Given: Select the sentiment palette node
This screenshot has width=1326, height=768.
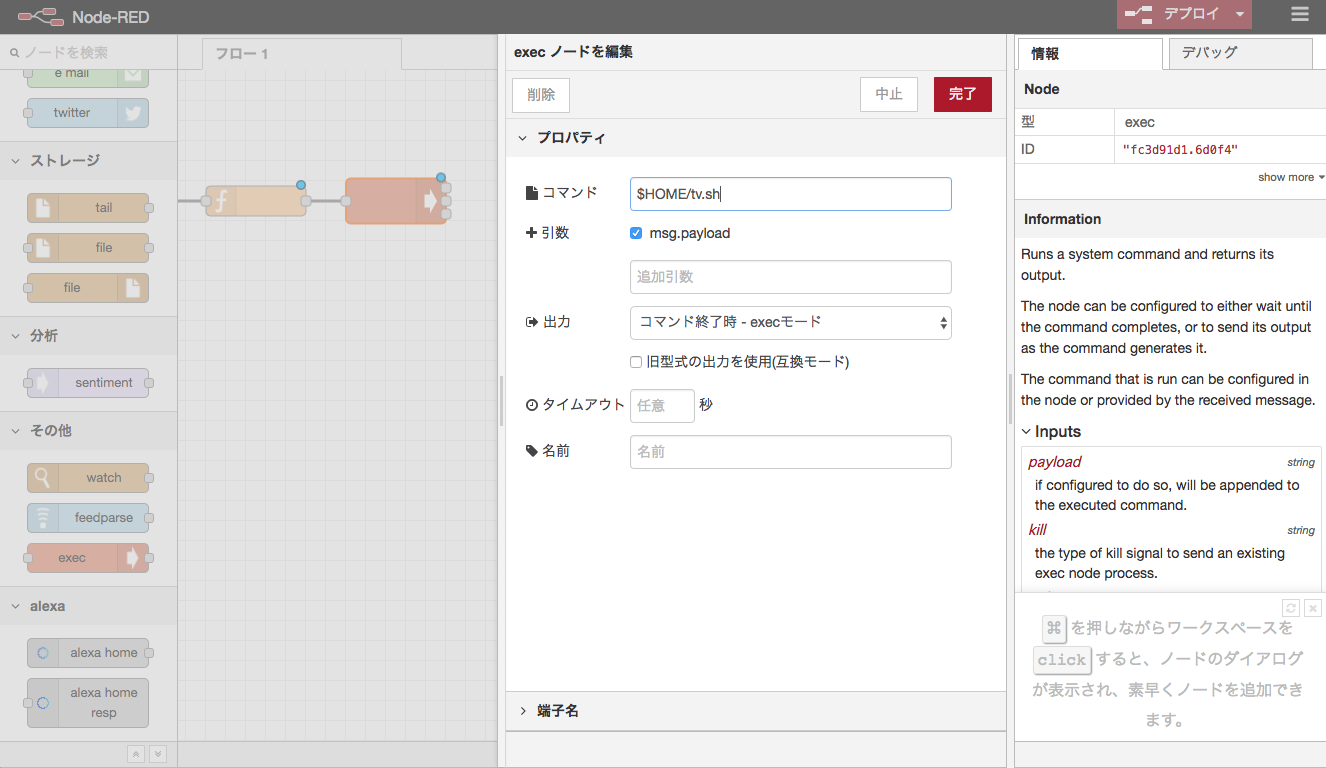Looking at the screenshot, I should click(x=88, y=383).
